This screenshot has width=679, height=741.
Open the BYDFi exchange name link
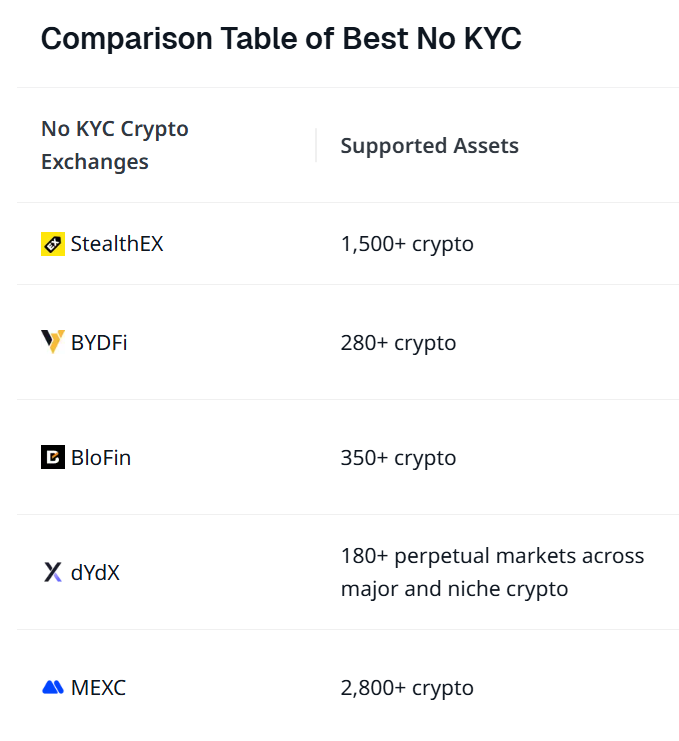[x=99, y=343]
